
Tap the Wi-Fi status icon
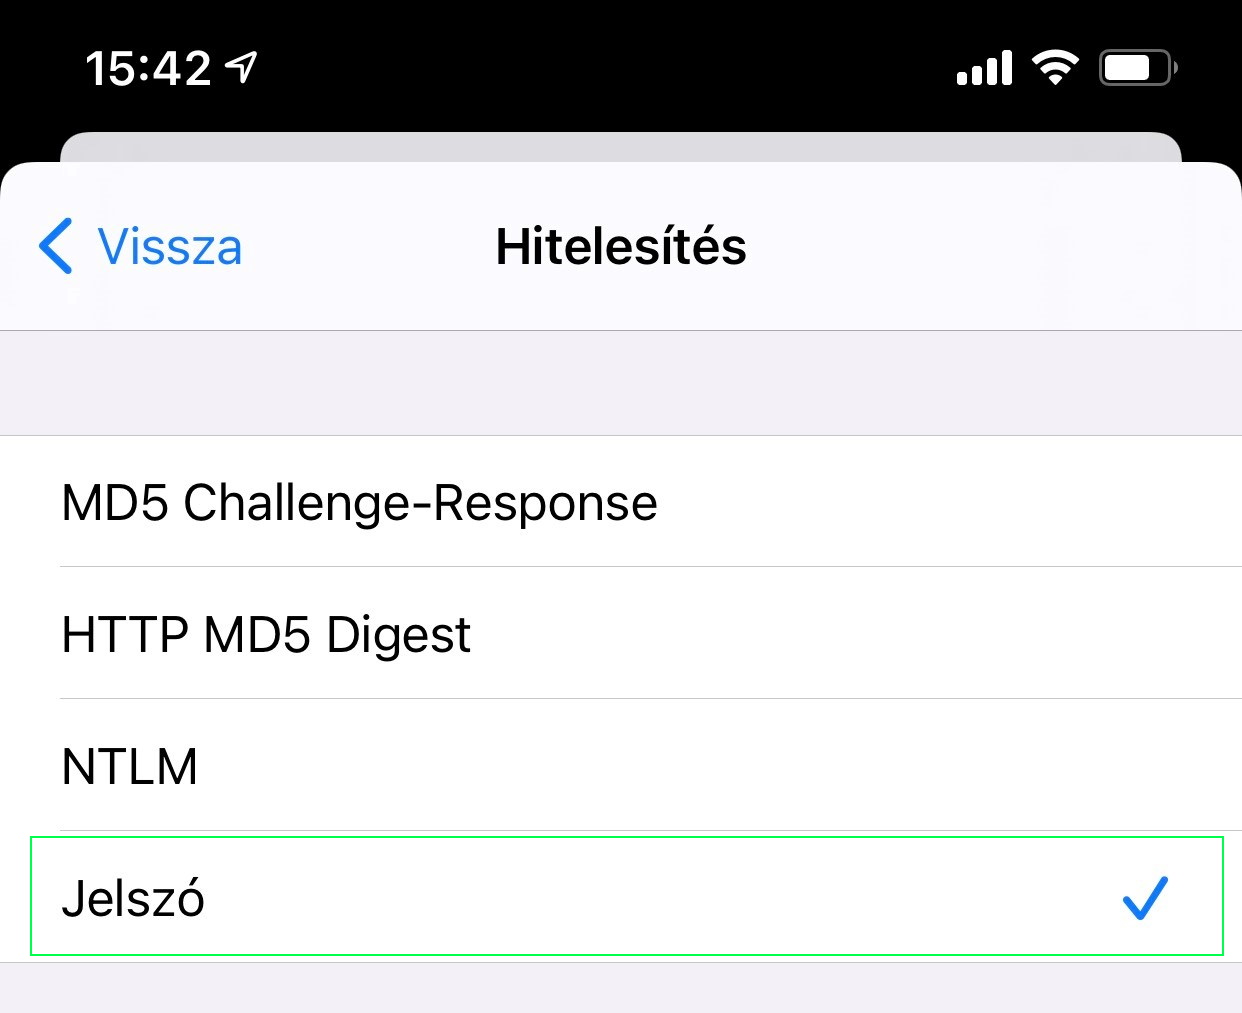click(x=1055, y=68)
